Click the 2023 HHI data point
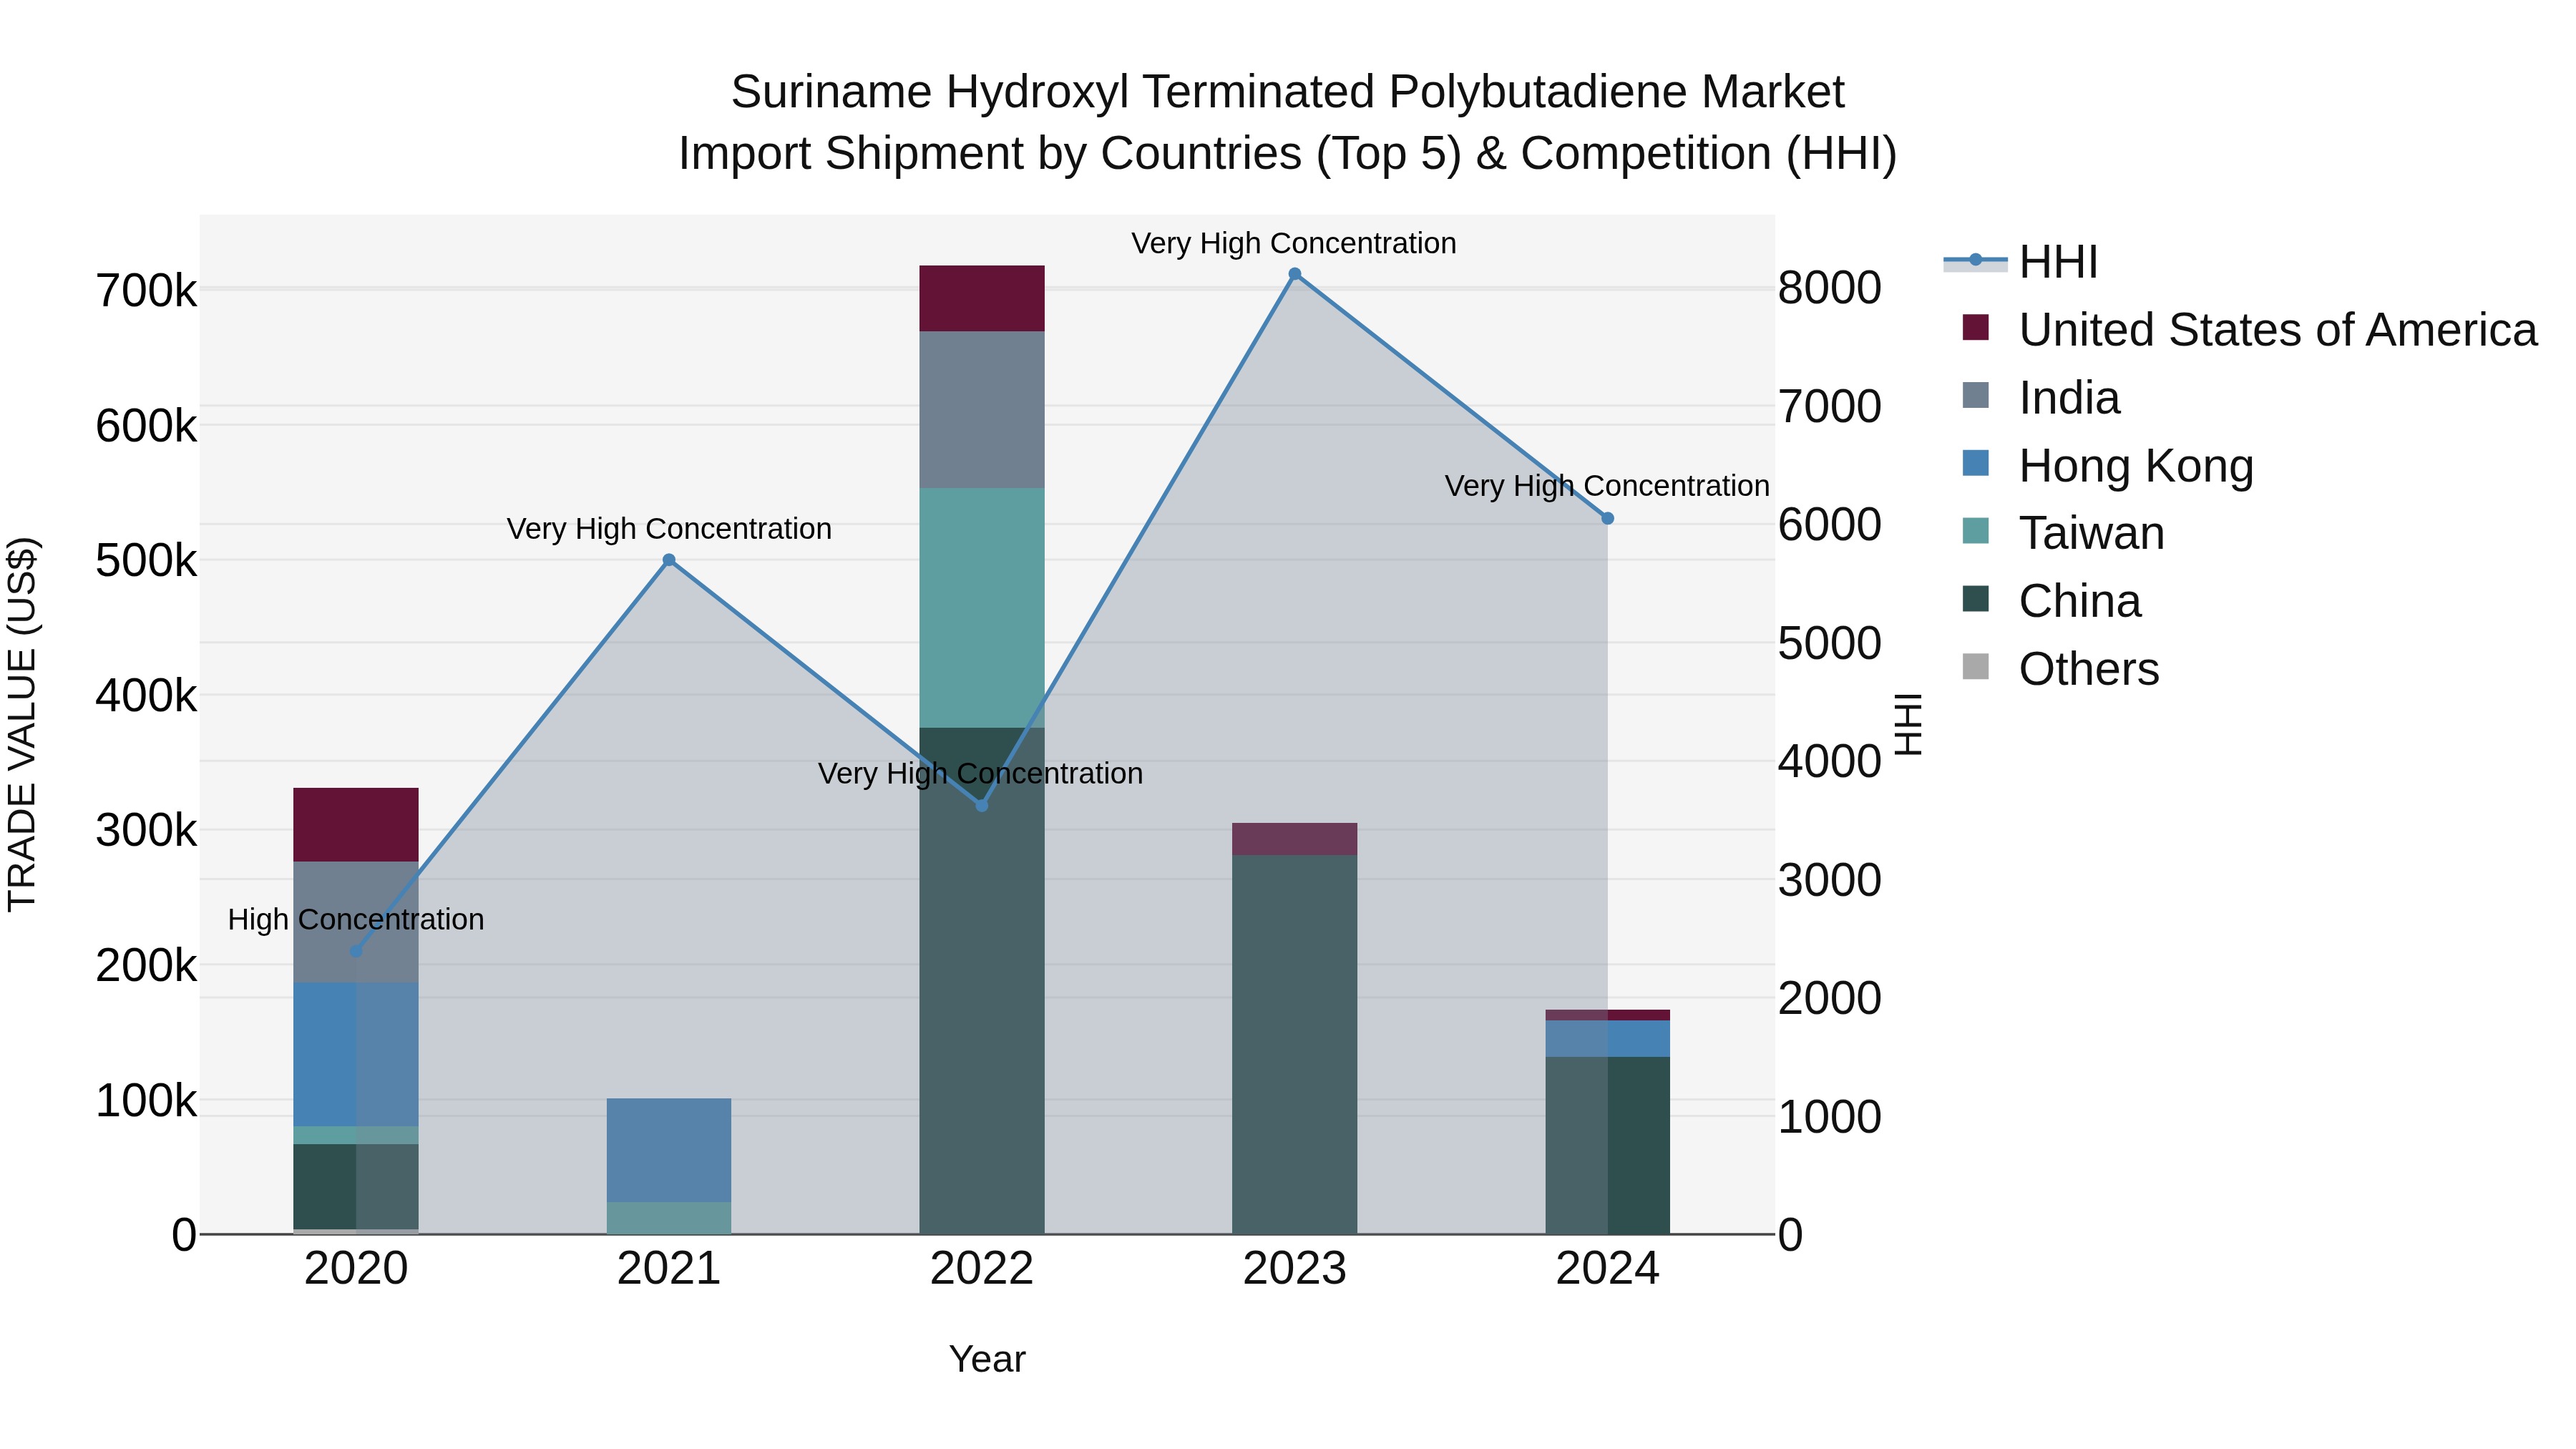 (x=1295, y=274)
